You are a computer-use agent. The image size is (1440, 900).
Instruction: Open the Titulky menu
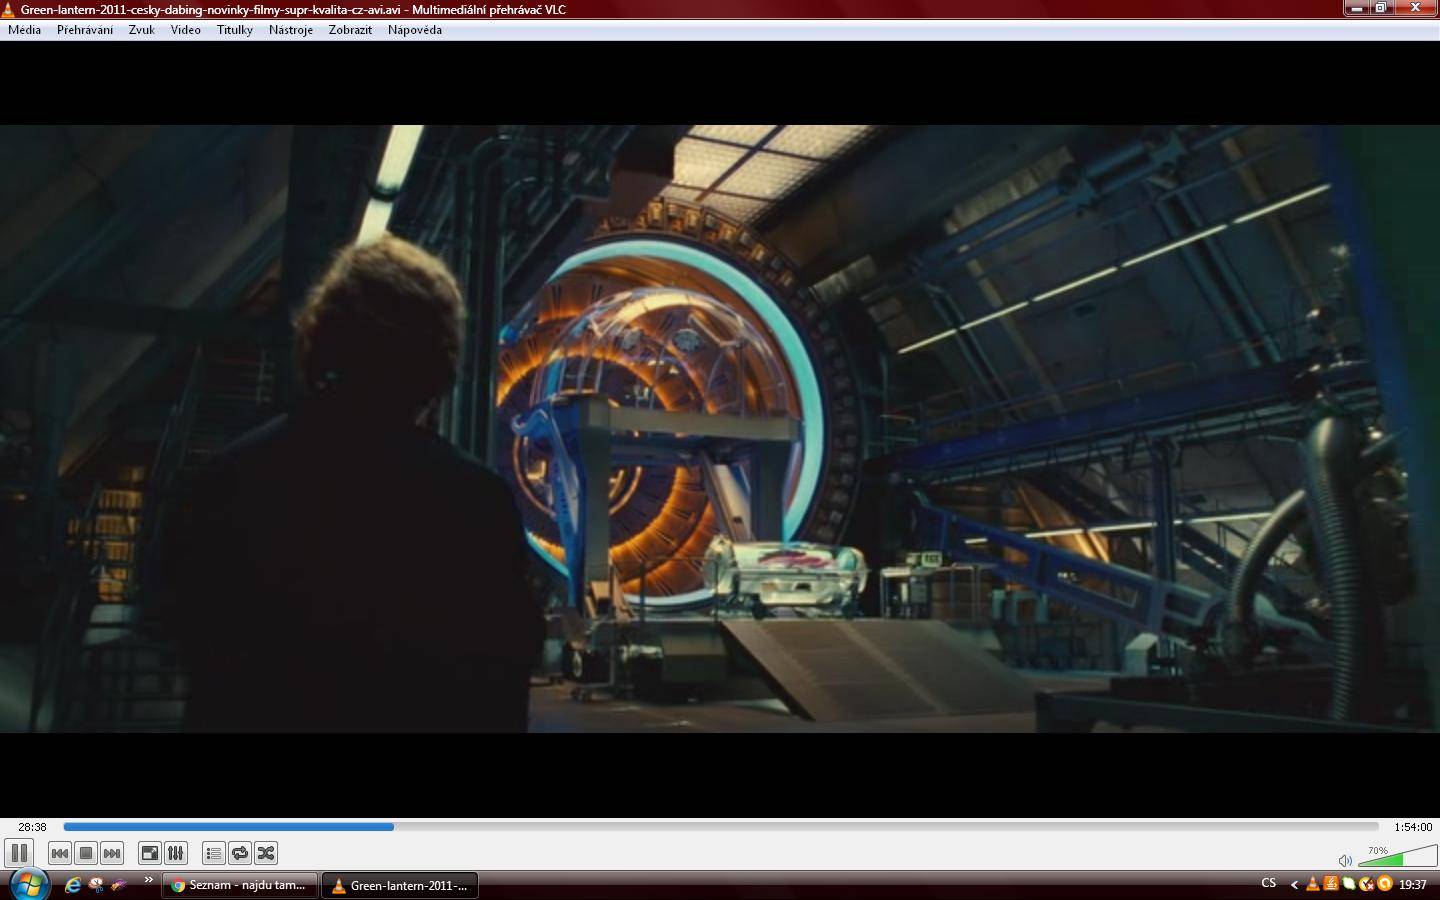235,30
